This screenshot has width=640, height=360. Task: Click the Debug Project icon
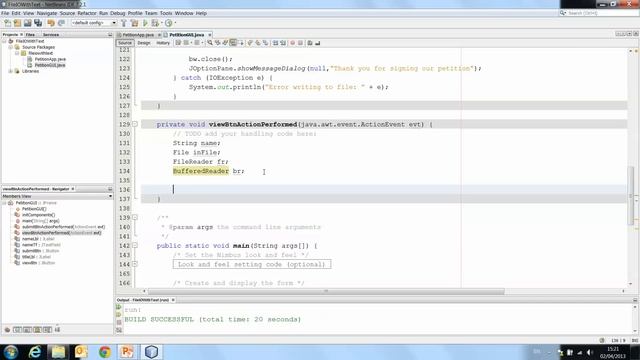pyautogui.click(x=155, y=23)
